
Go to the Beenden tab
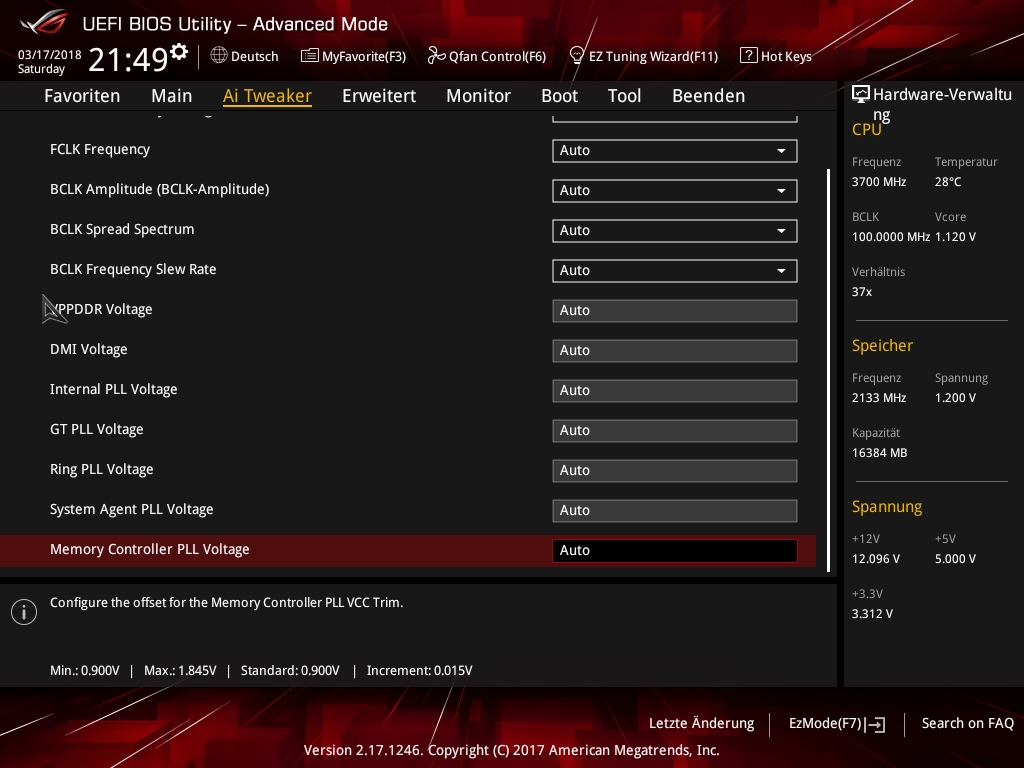point(709,95)
